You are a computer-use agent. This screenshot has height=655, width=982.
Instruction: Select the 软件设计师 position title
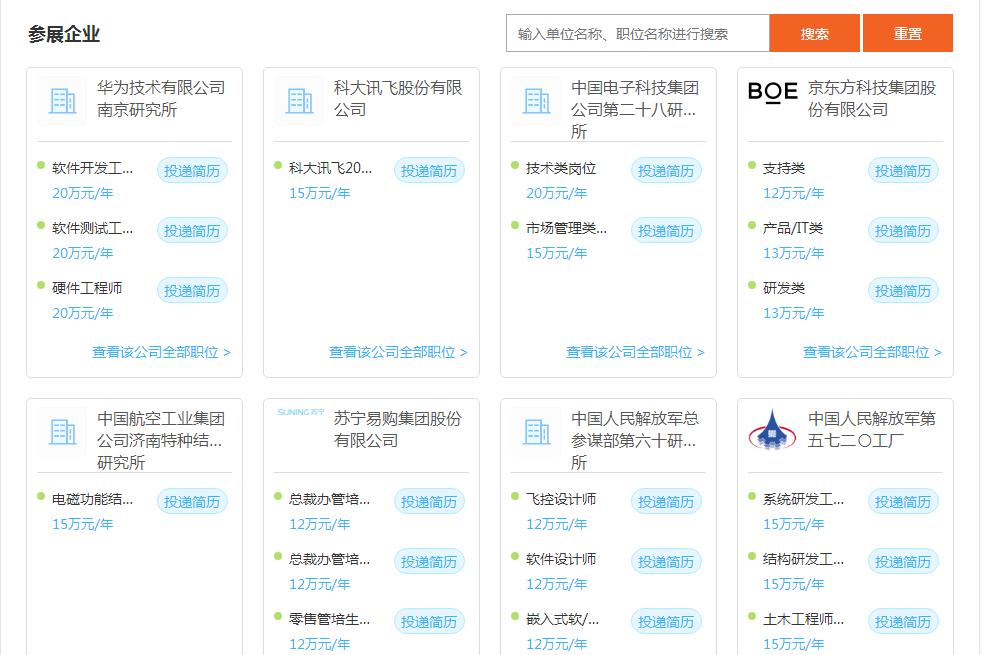coord(561,560)
